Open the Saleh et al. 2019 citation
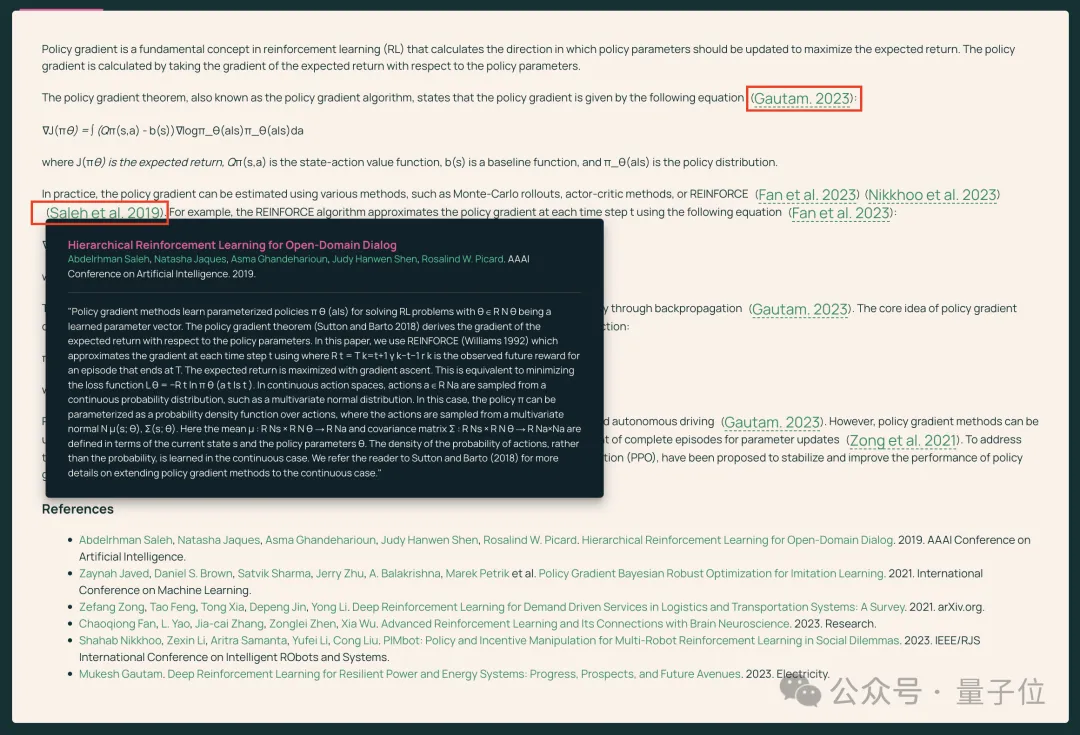Image resolution: width=1080 pixels, height=735 pixels. point(105,213)
